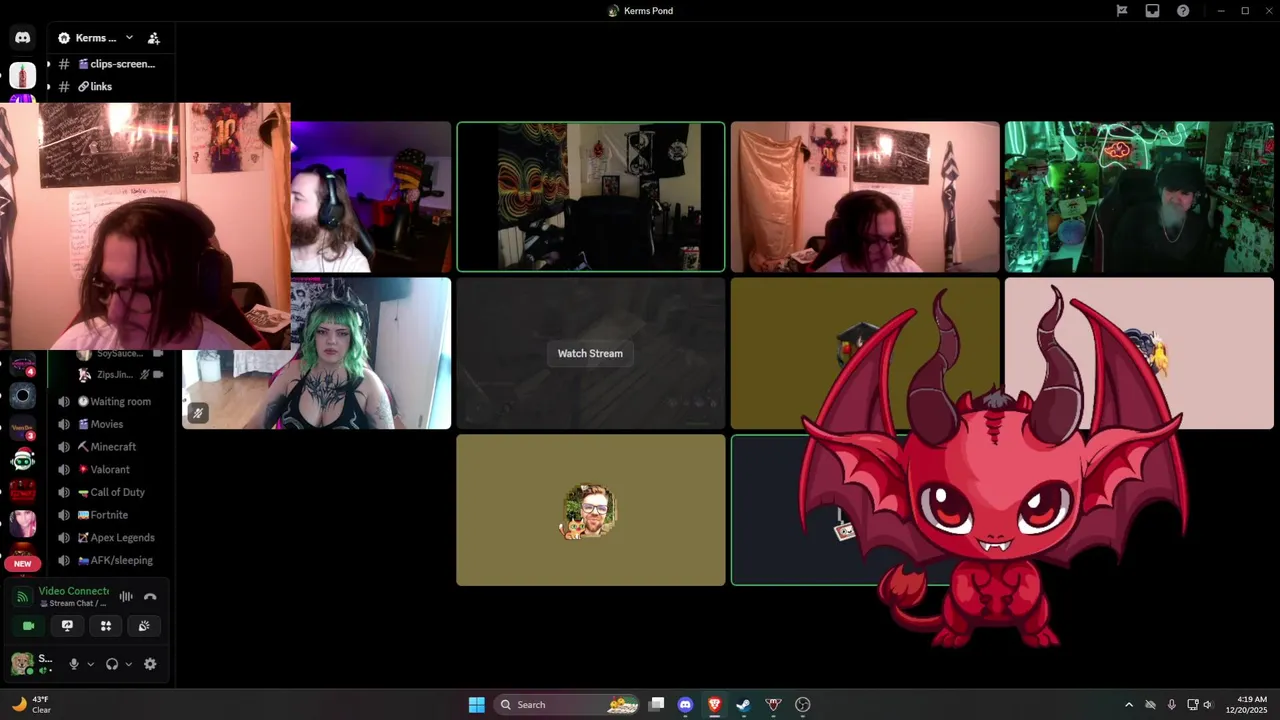Viewport: 1280px width, 720px height.
Task: Expand headphone output options arrow
Action: pyautogui.click(x=128, y=664)
